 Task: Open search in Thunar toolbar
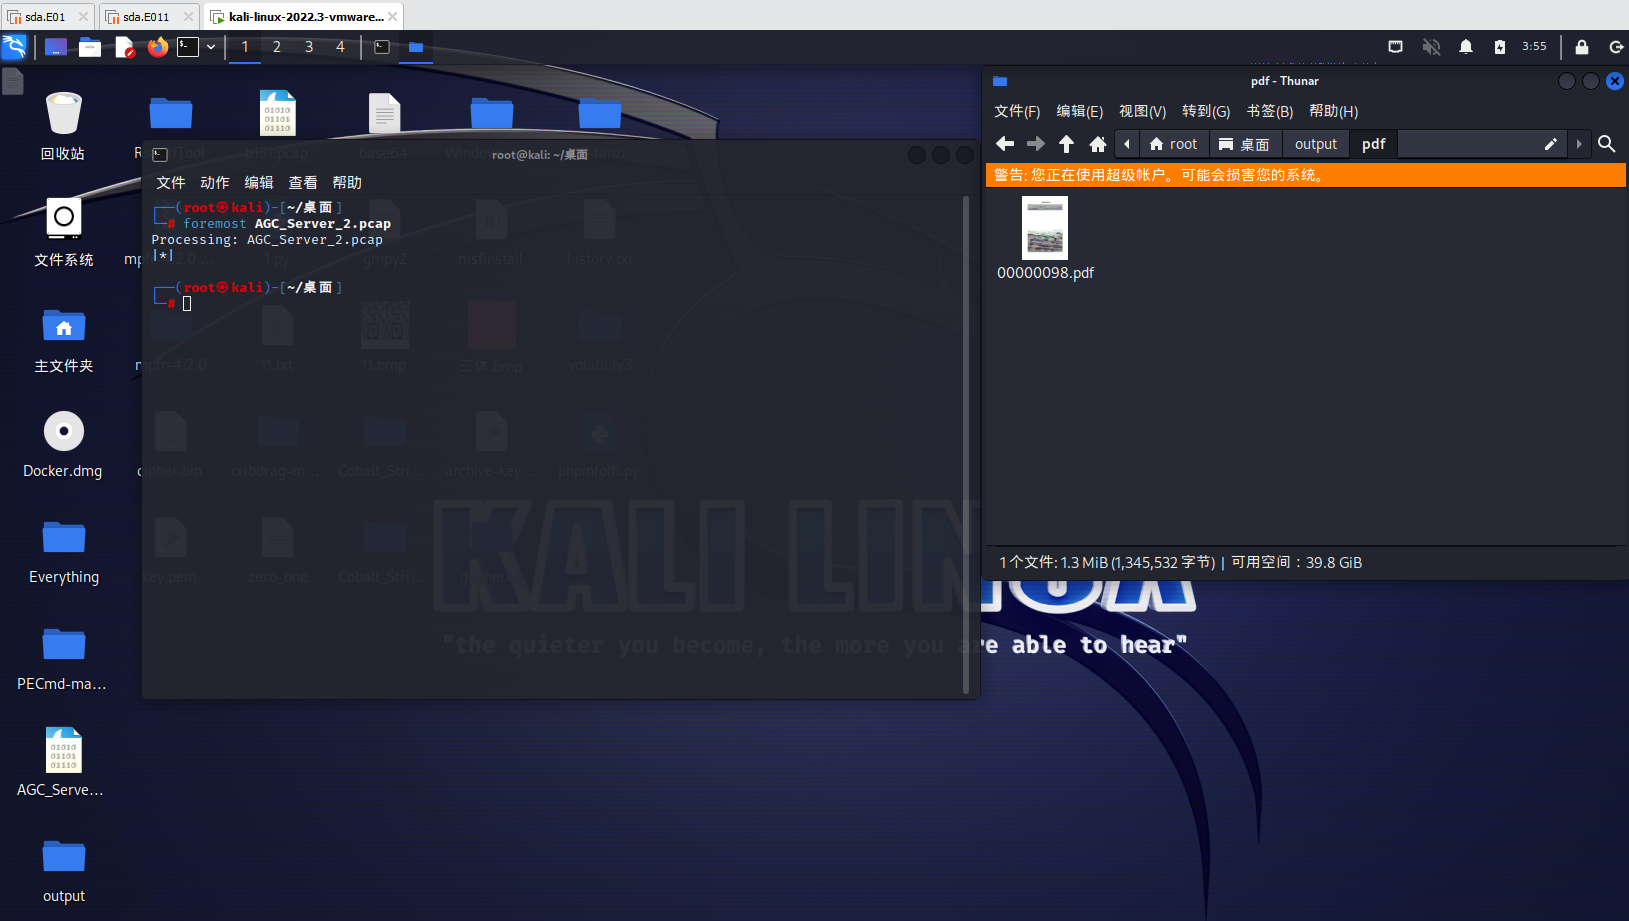pos(1607,144)
